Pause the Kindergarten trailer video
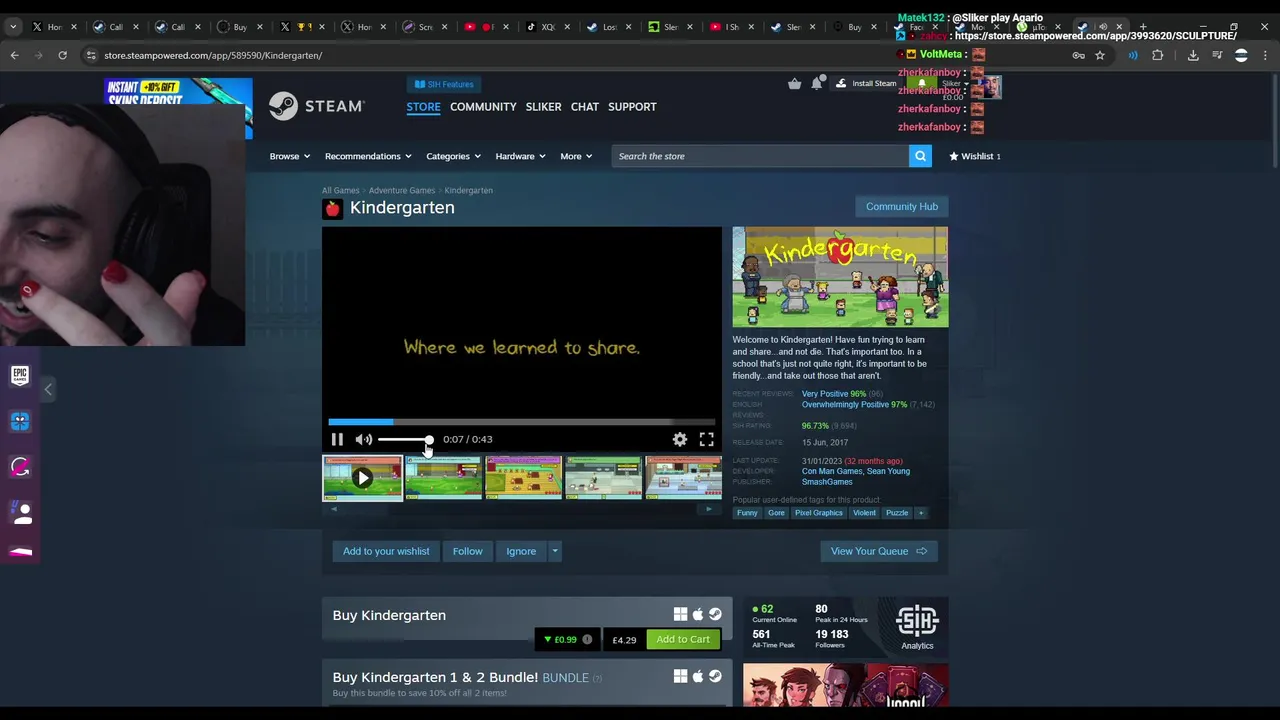Viewport: 1280px width, 720px height. pyautogui.click(x=337, y=439)
